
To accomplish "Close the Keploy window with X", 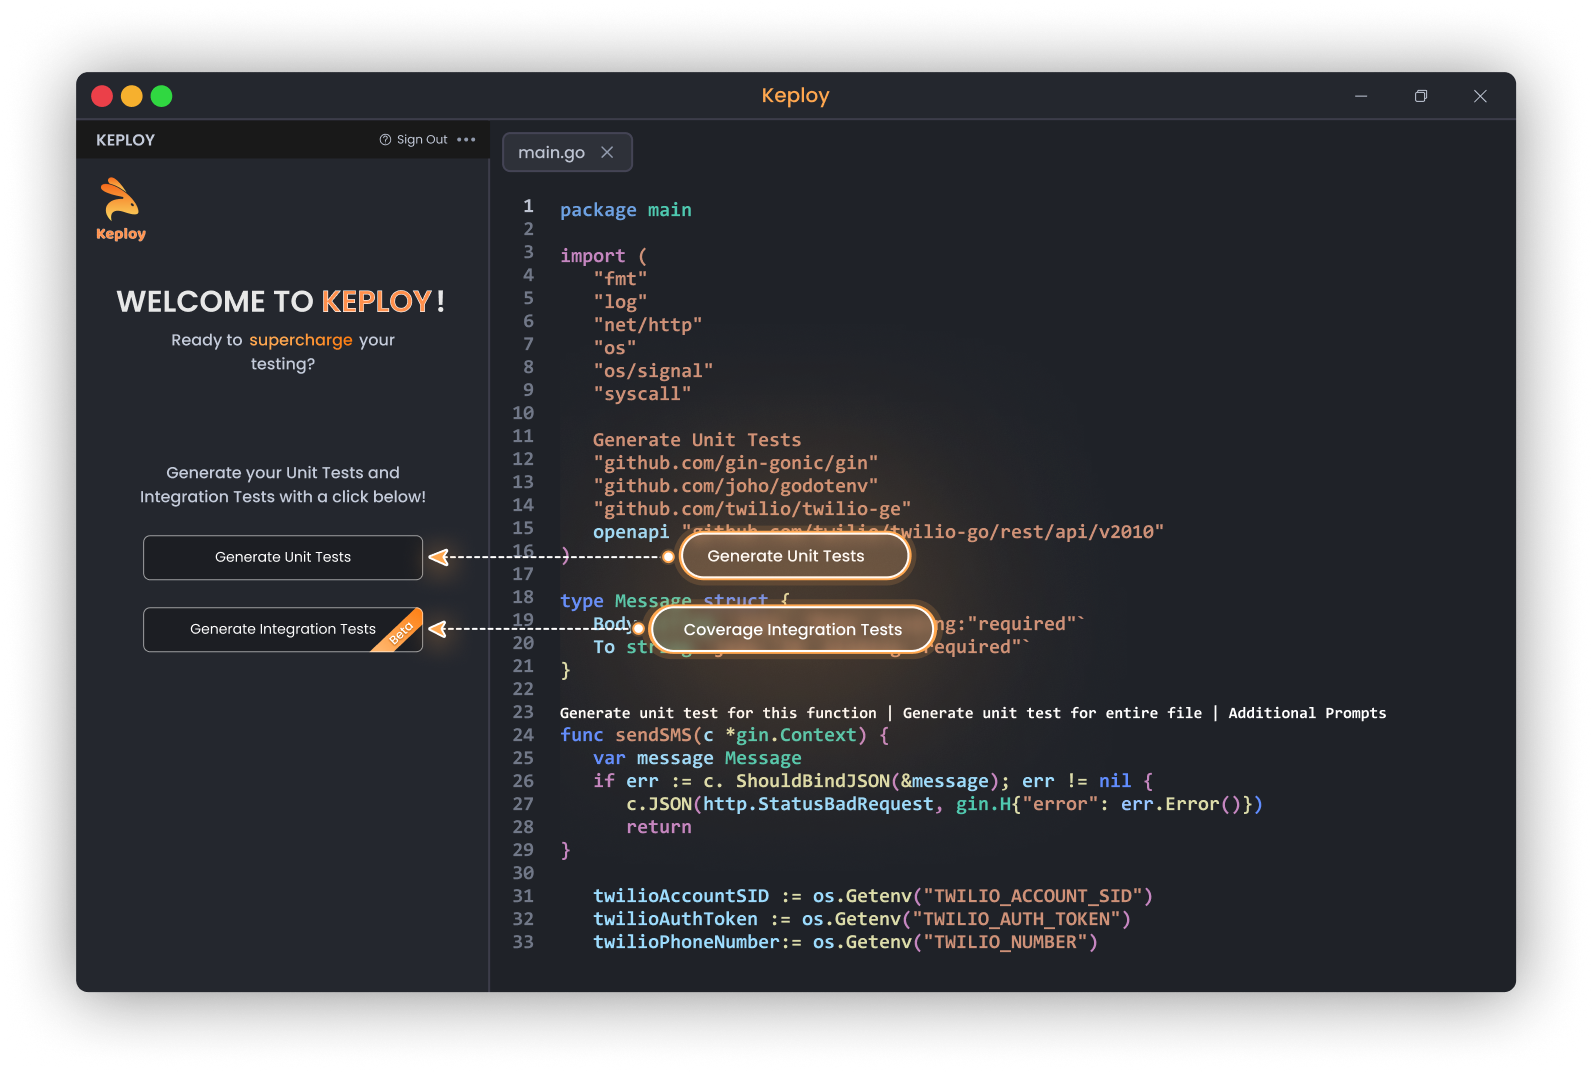I will pyautogui.click(x=1480, y=96).
